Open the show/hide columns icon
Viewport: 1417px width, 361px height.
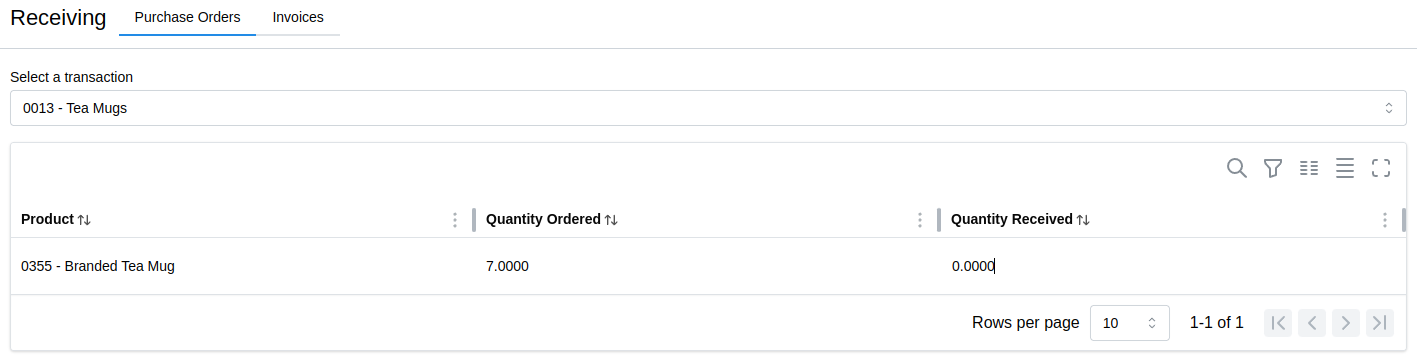1309,168
